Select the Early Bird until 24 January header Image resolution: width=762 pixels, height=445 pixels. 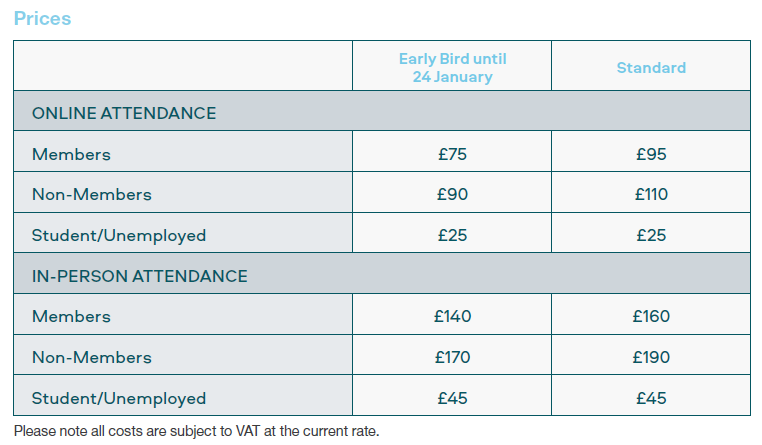pos(452,68)
